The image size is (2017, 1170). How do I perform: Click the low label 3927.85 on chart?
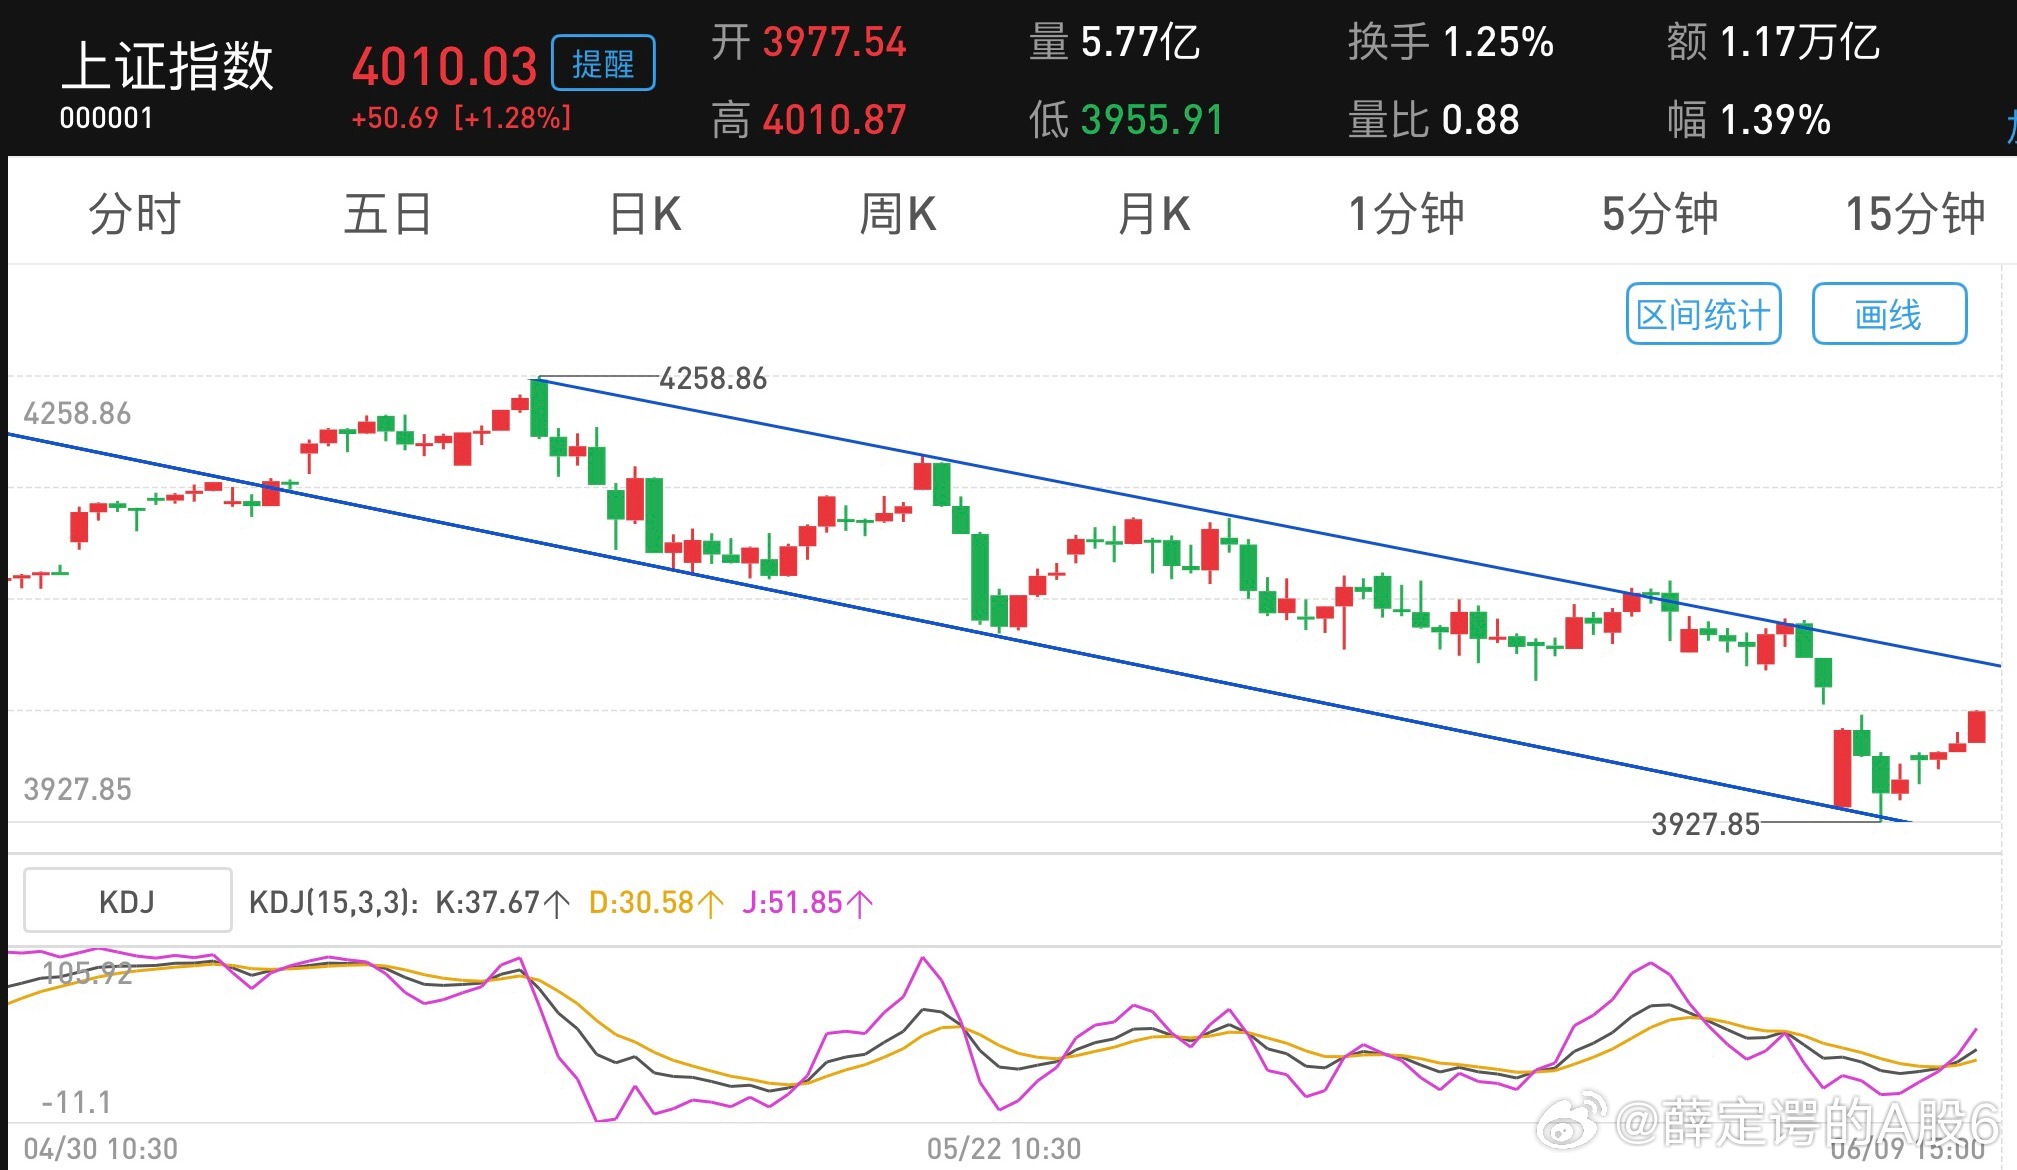coord(1705,824)
